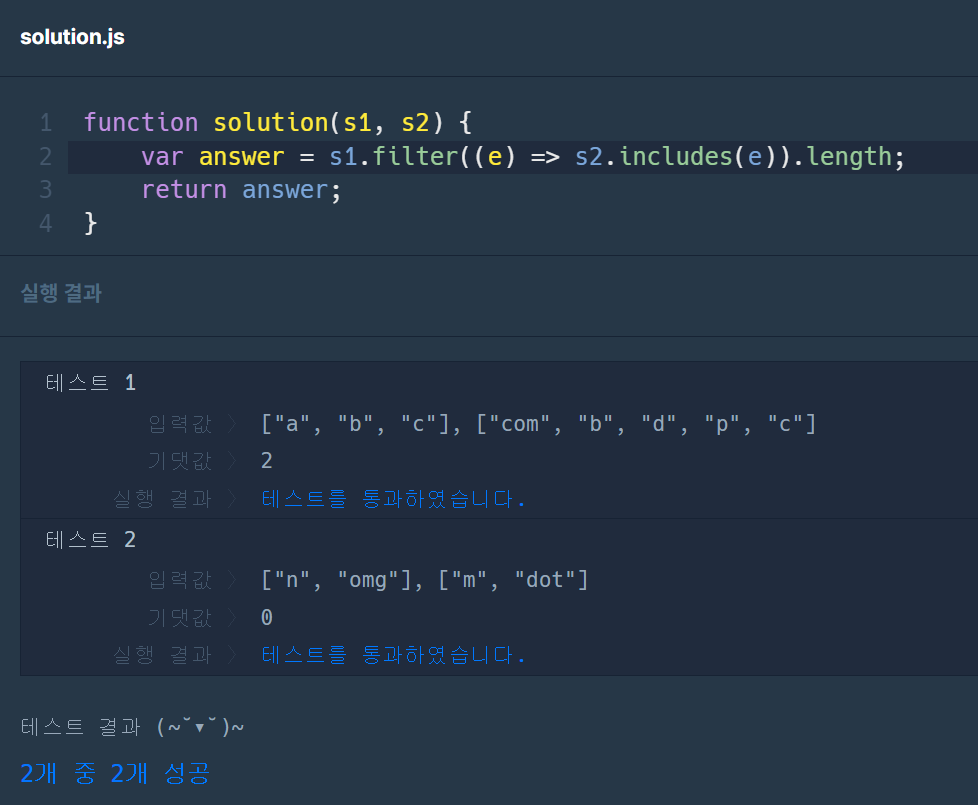
Task: Click the '실행 결과' section header
Action: coord(61,293)
